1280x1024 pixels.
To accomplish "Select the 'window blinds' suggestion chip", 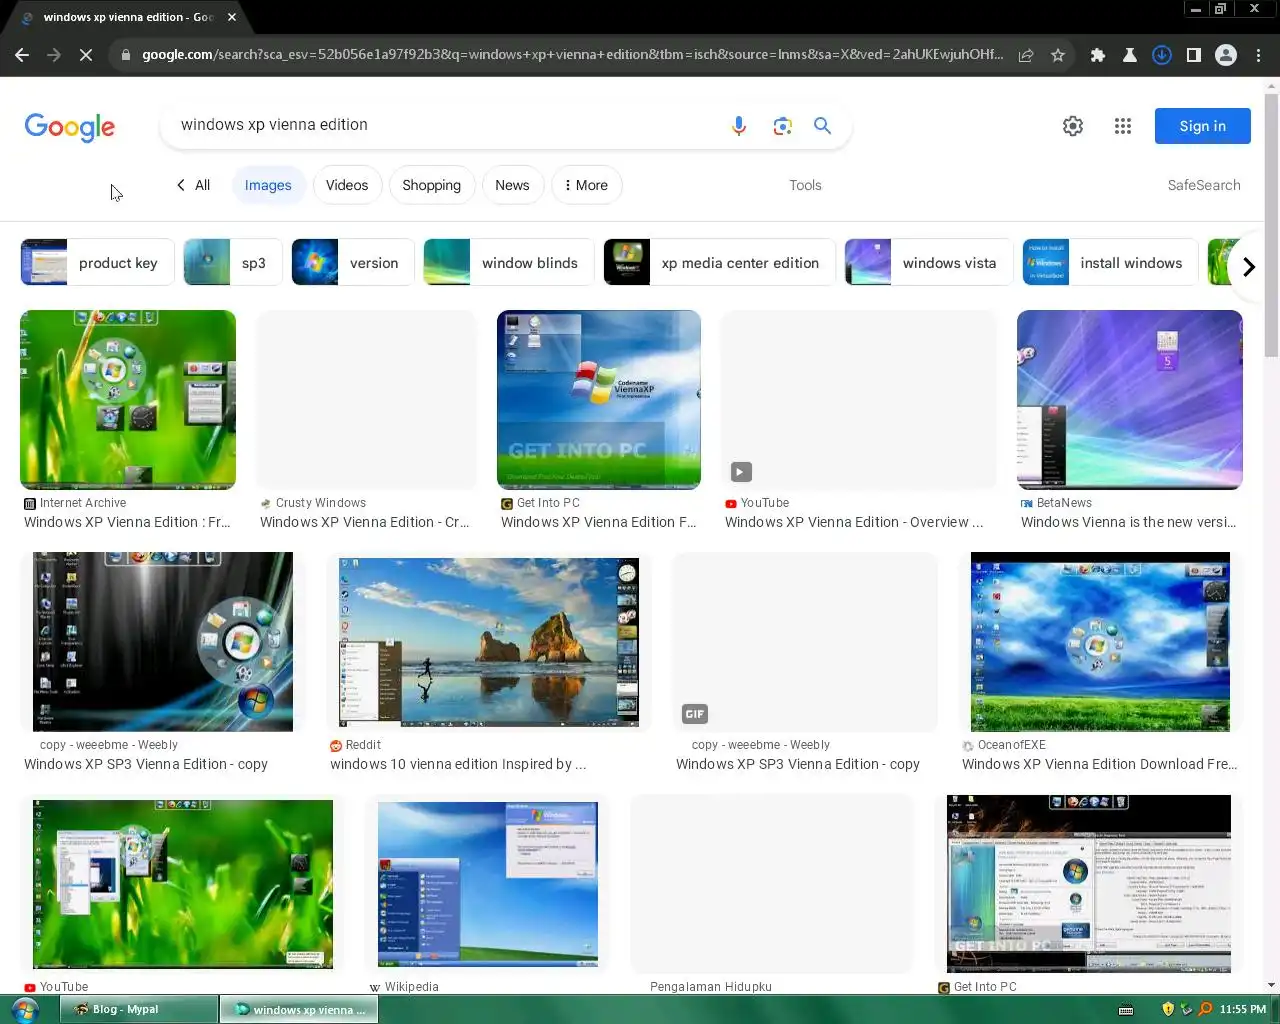I will point(509,263).
